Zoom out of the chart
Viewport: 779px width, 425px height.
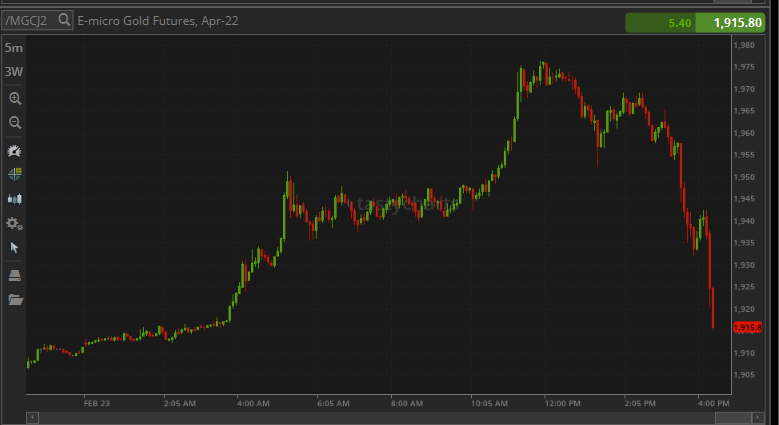point(15,122)
